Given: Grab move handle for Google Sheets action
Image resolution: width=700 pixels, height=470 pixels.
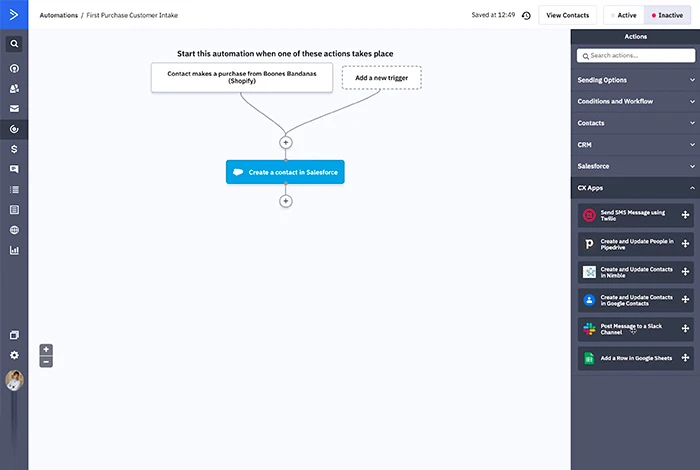Looking at the screenshot, I should pyautogui.click(x=685, y=358).
